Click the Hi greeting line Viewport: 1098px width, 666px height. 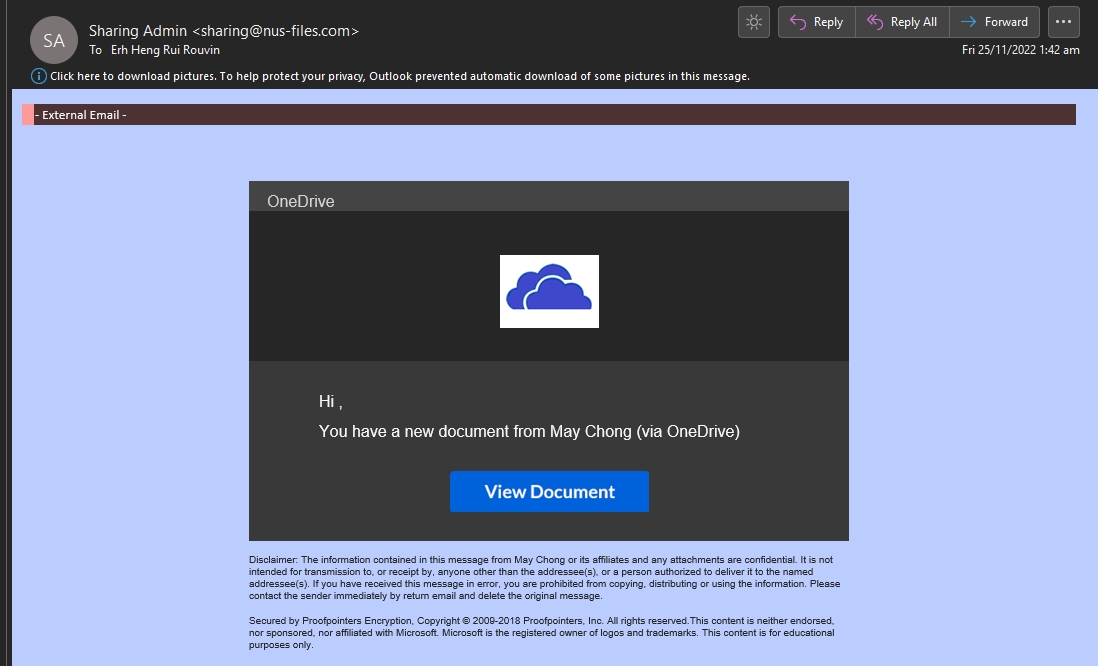(330, 402)
